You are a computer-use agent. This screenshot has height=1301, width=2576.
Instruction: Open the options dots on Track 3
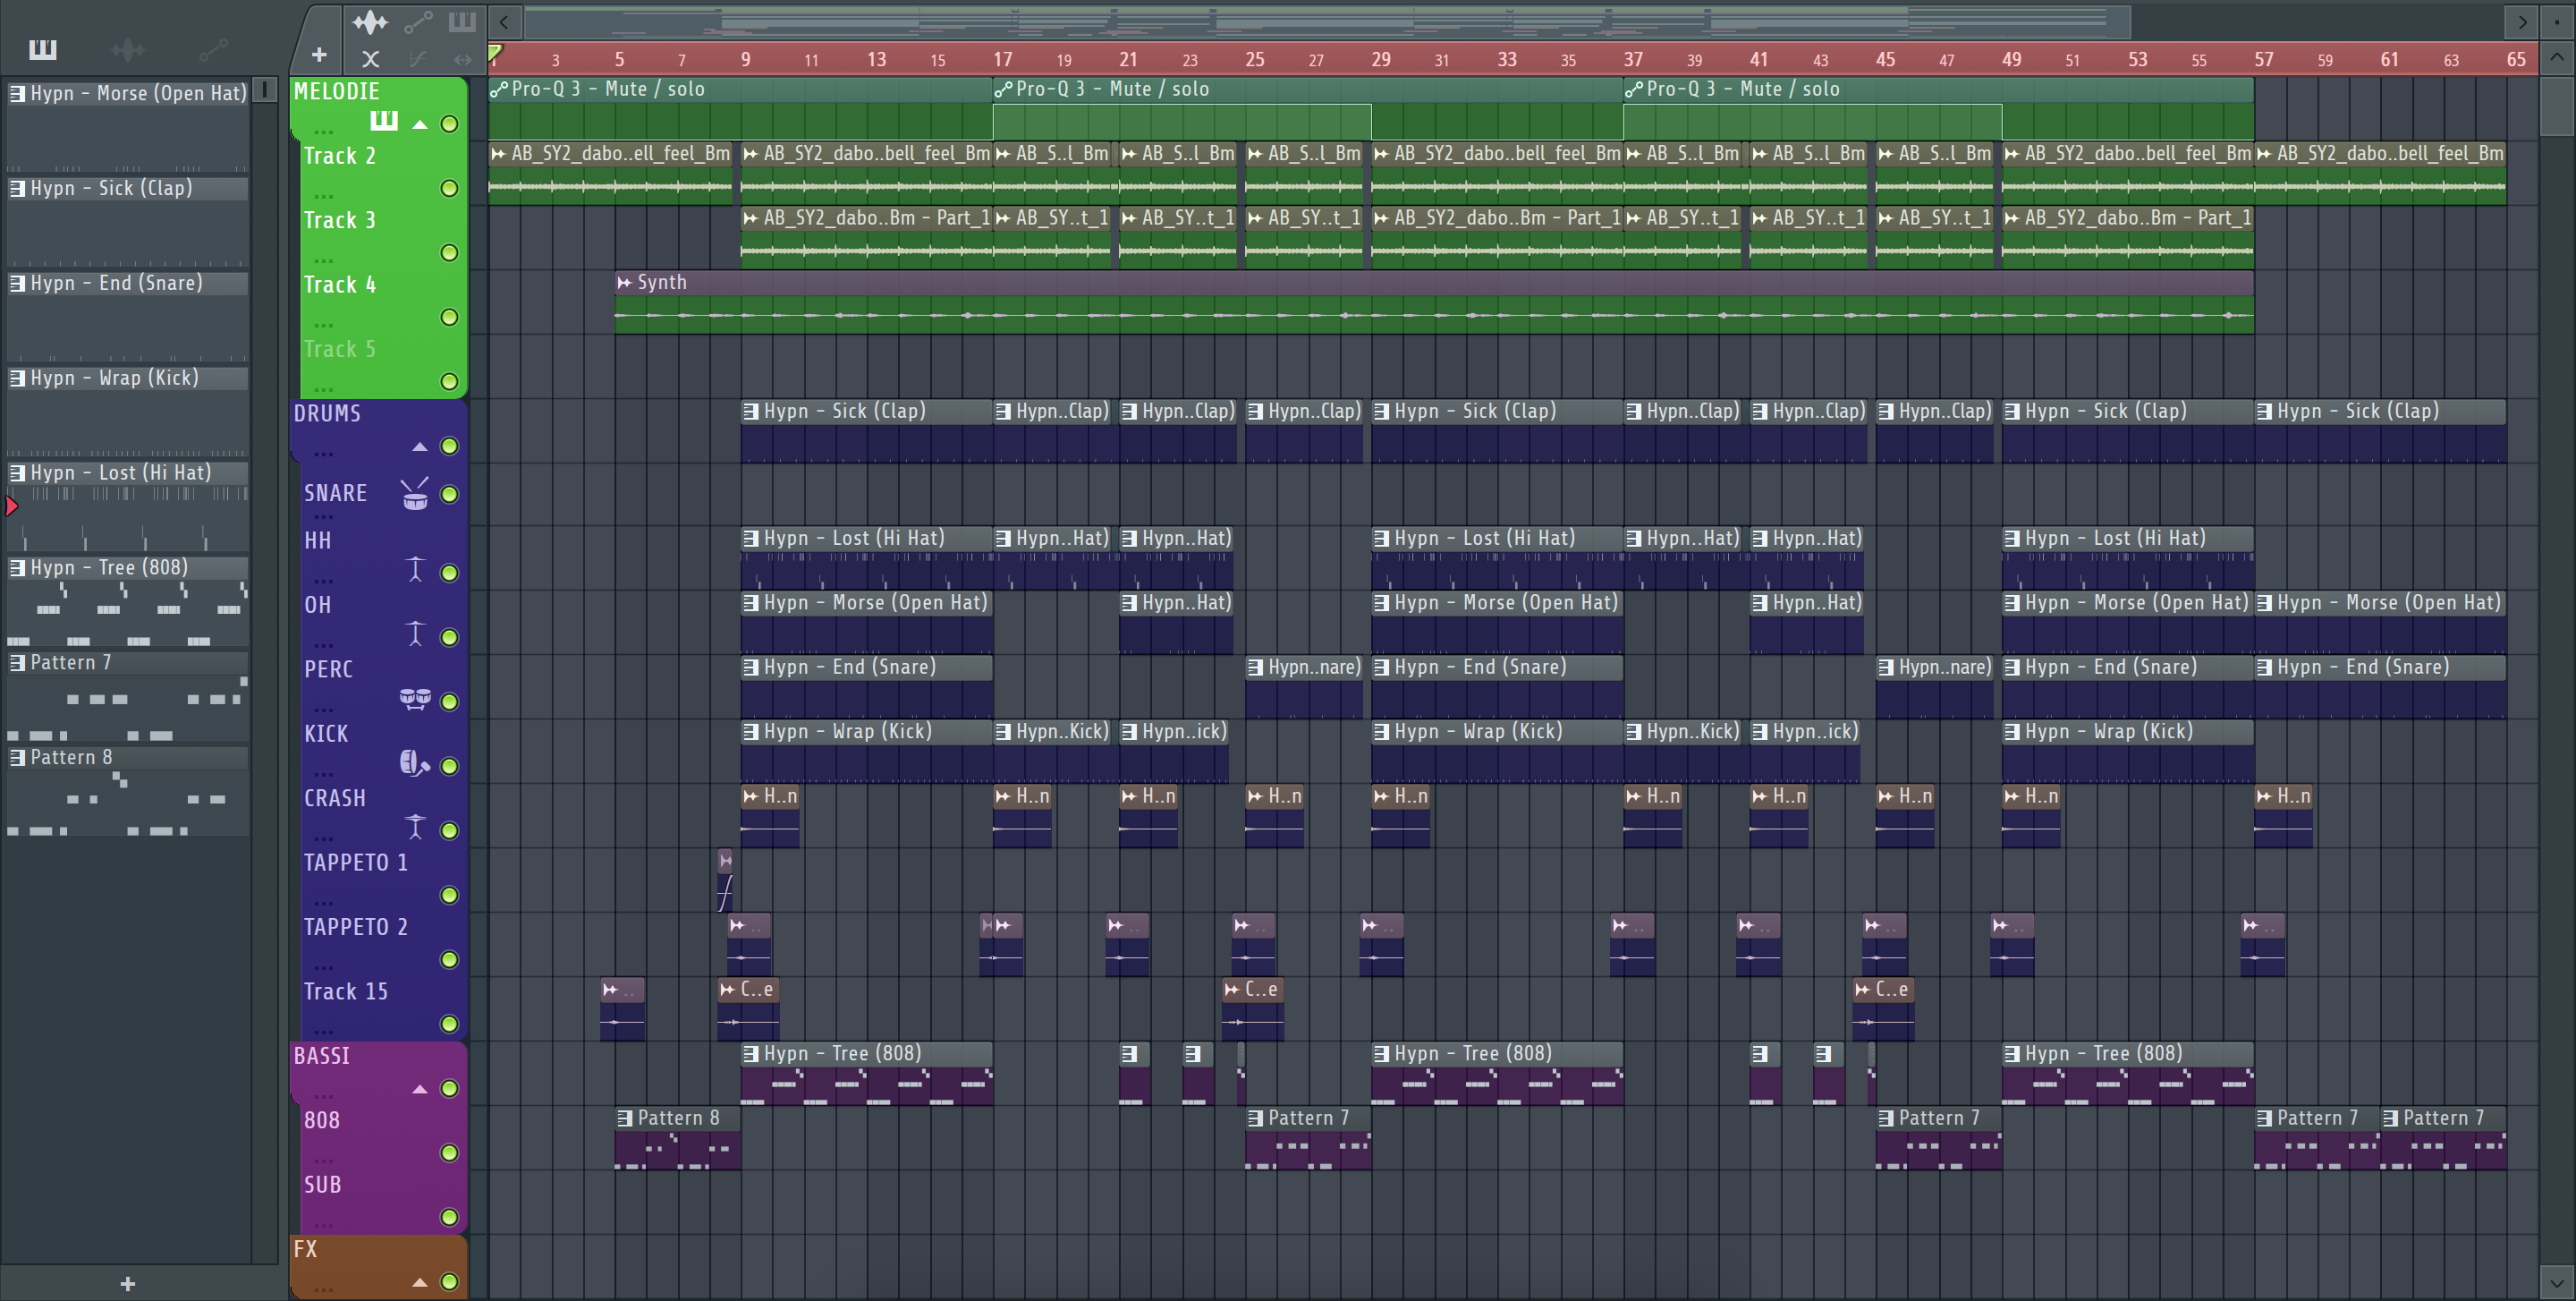pos(323,260)
